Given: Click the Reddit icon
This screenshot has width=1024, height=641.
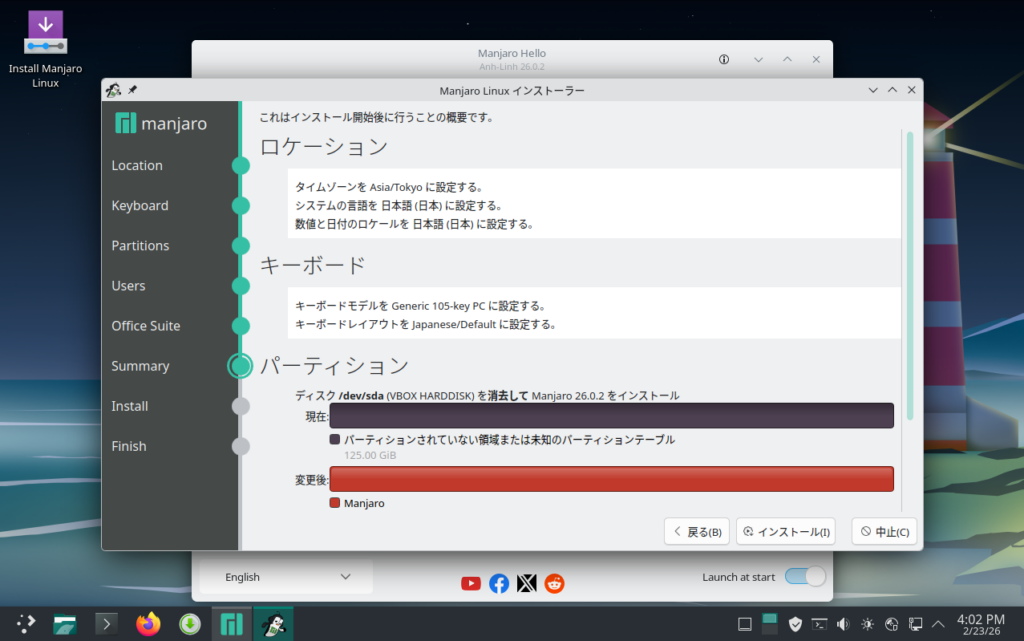Looking at the screenshot, I should pos(554,583).
